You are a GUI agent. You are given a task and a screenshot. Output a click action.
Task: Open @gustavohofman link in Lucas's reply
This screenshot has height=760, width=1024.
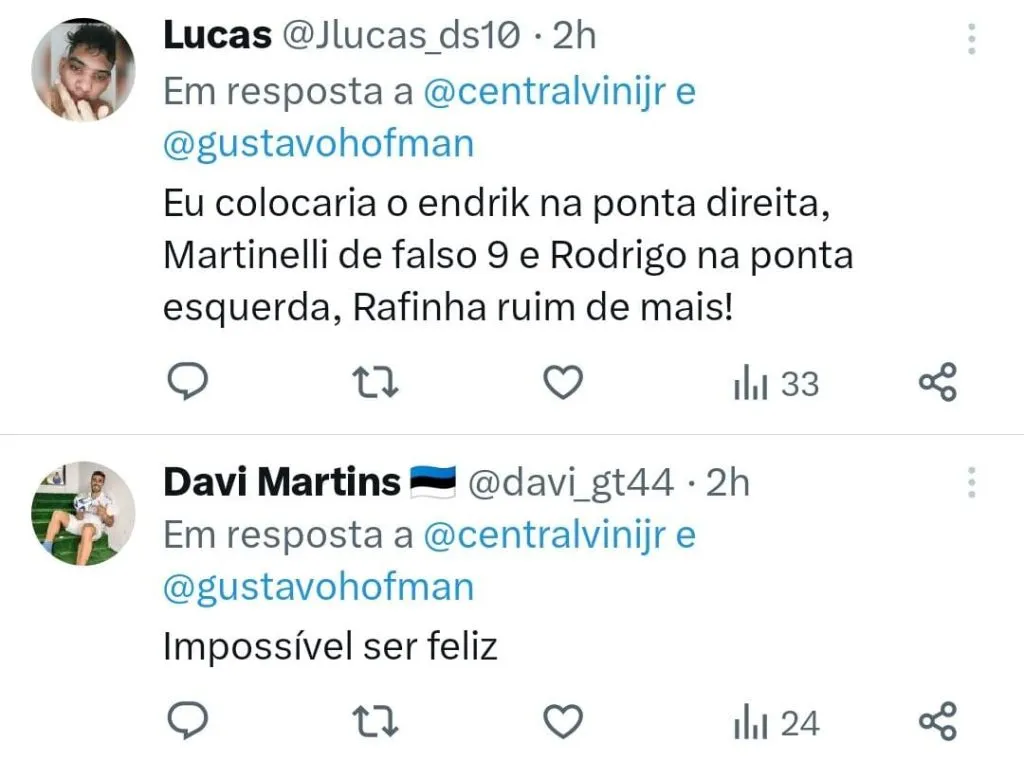click(x=319, y=144)
